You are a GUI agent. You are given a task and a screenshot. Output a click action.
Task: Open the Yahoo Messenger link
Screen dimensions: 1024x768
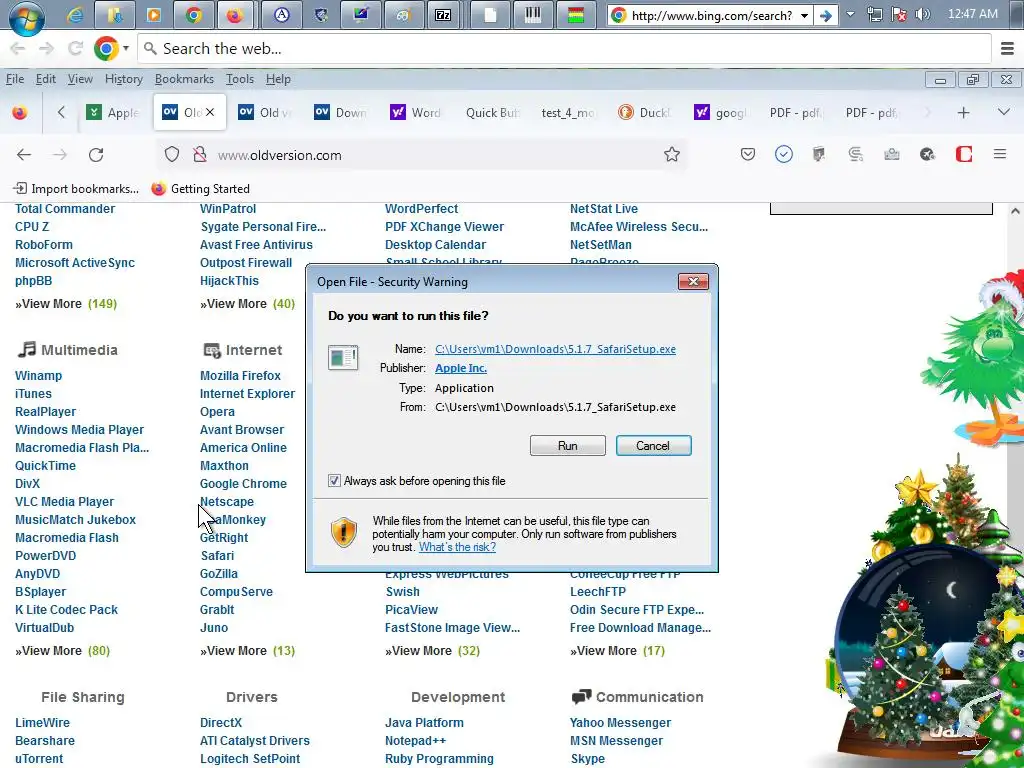pyautogui.click(x=620, y=724)
